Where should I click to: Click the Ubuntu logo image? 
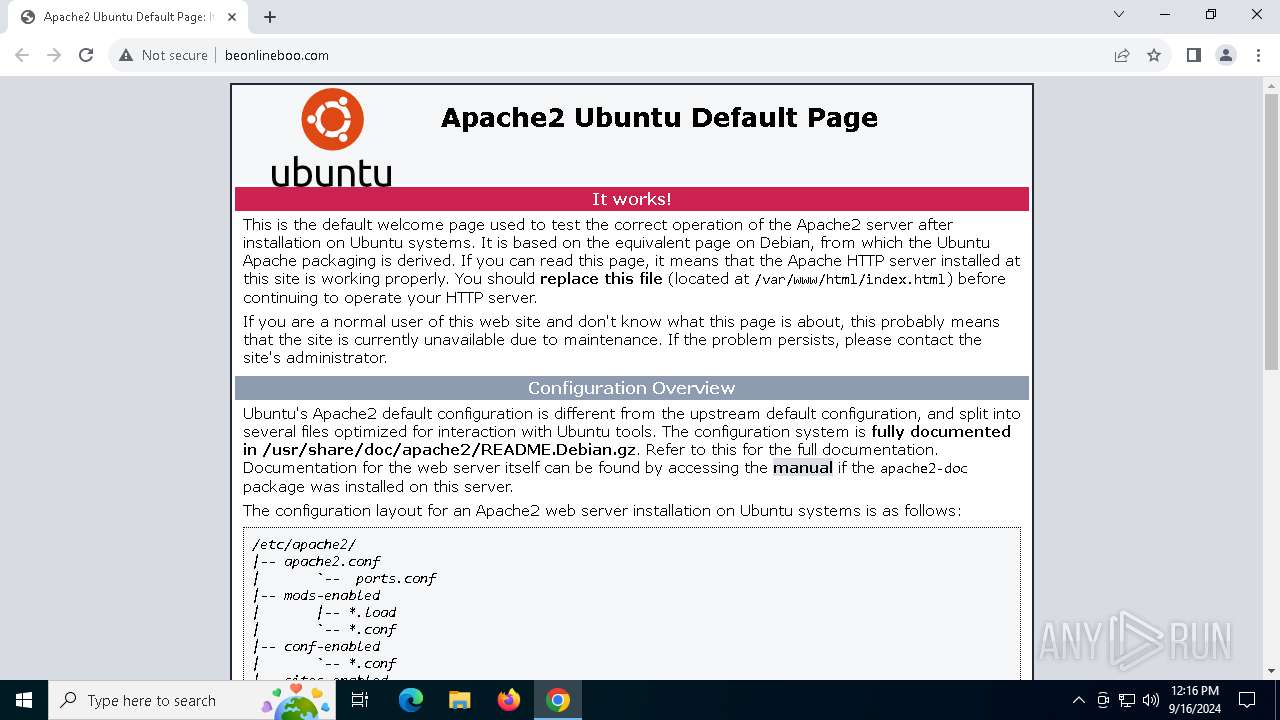(x=332, y=138)
